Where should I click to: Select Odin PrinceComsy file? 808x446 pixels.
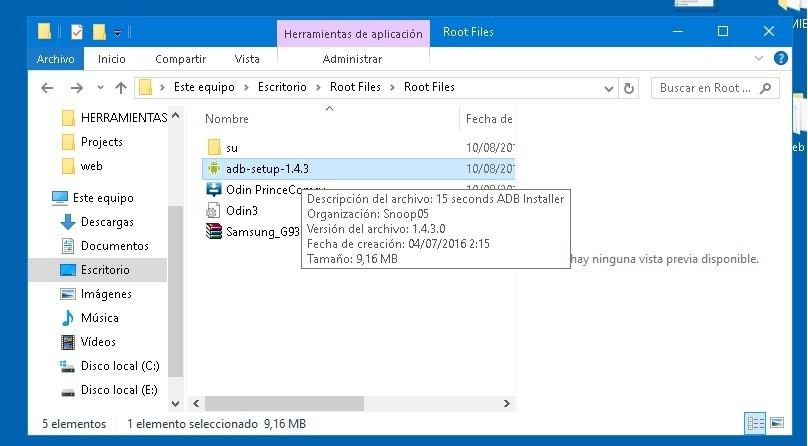click(266, 190)
